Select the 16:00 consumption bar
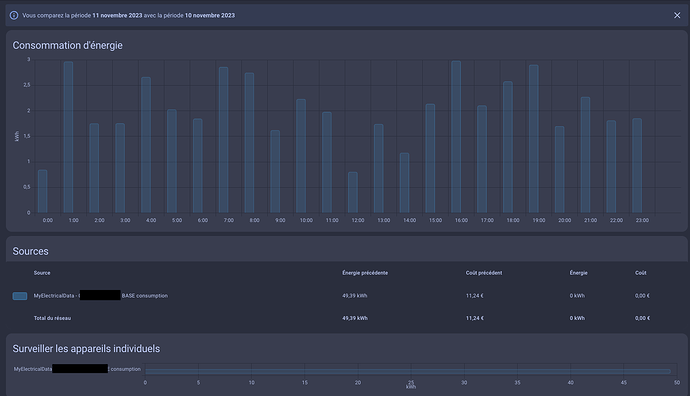The width and height of the screenshot is (690, 396). (x=456, y=137)
